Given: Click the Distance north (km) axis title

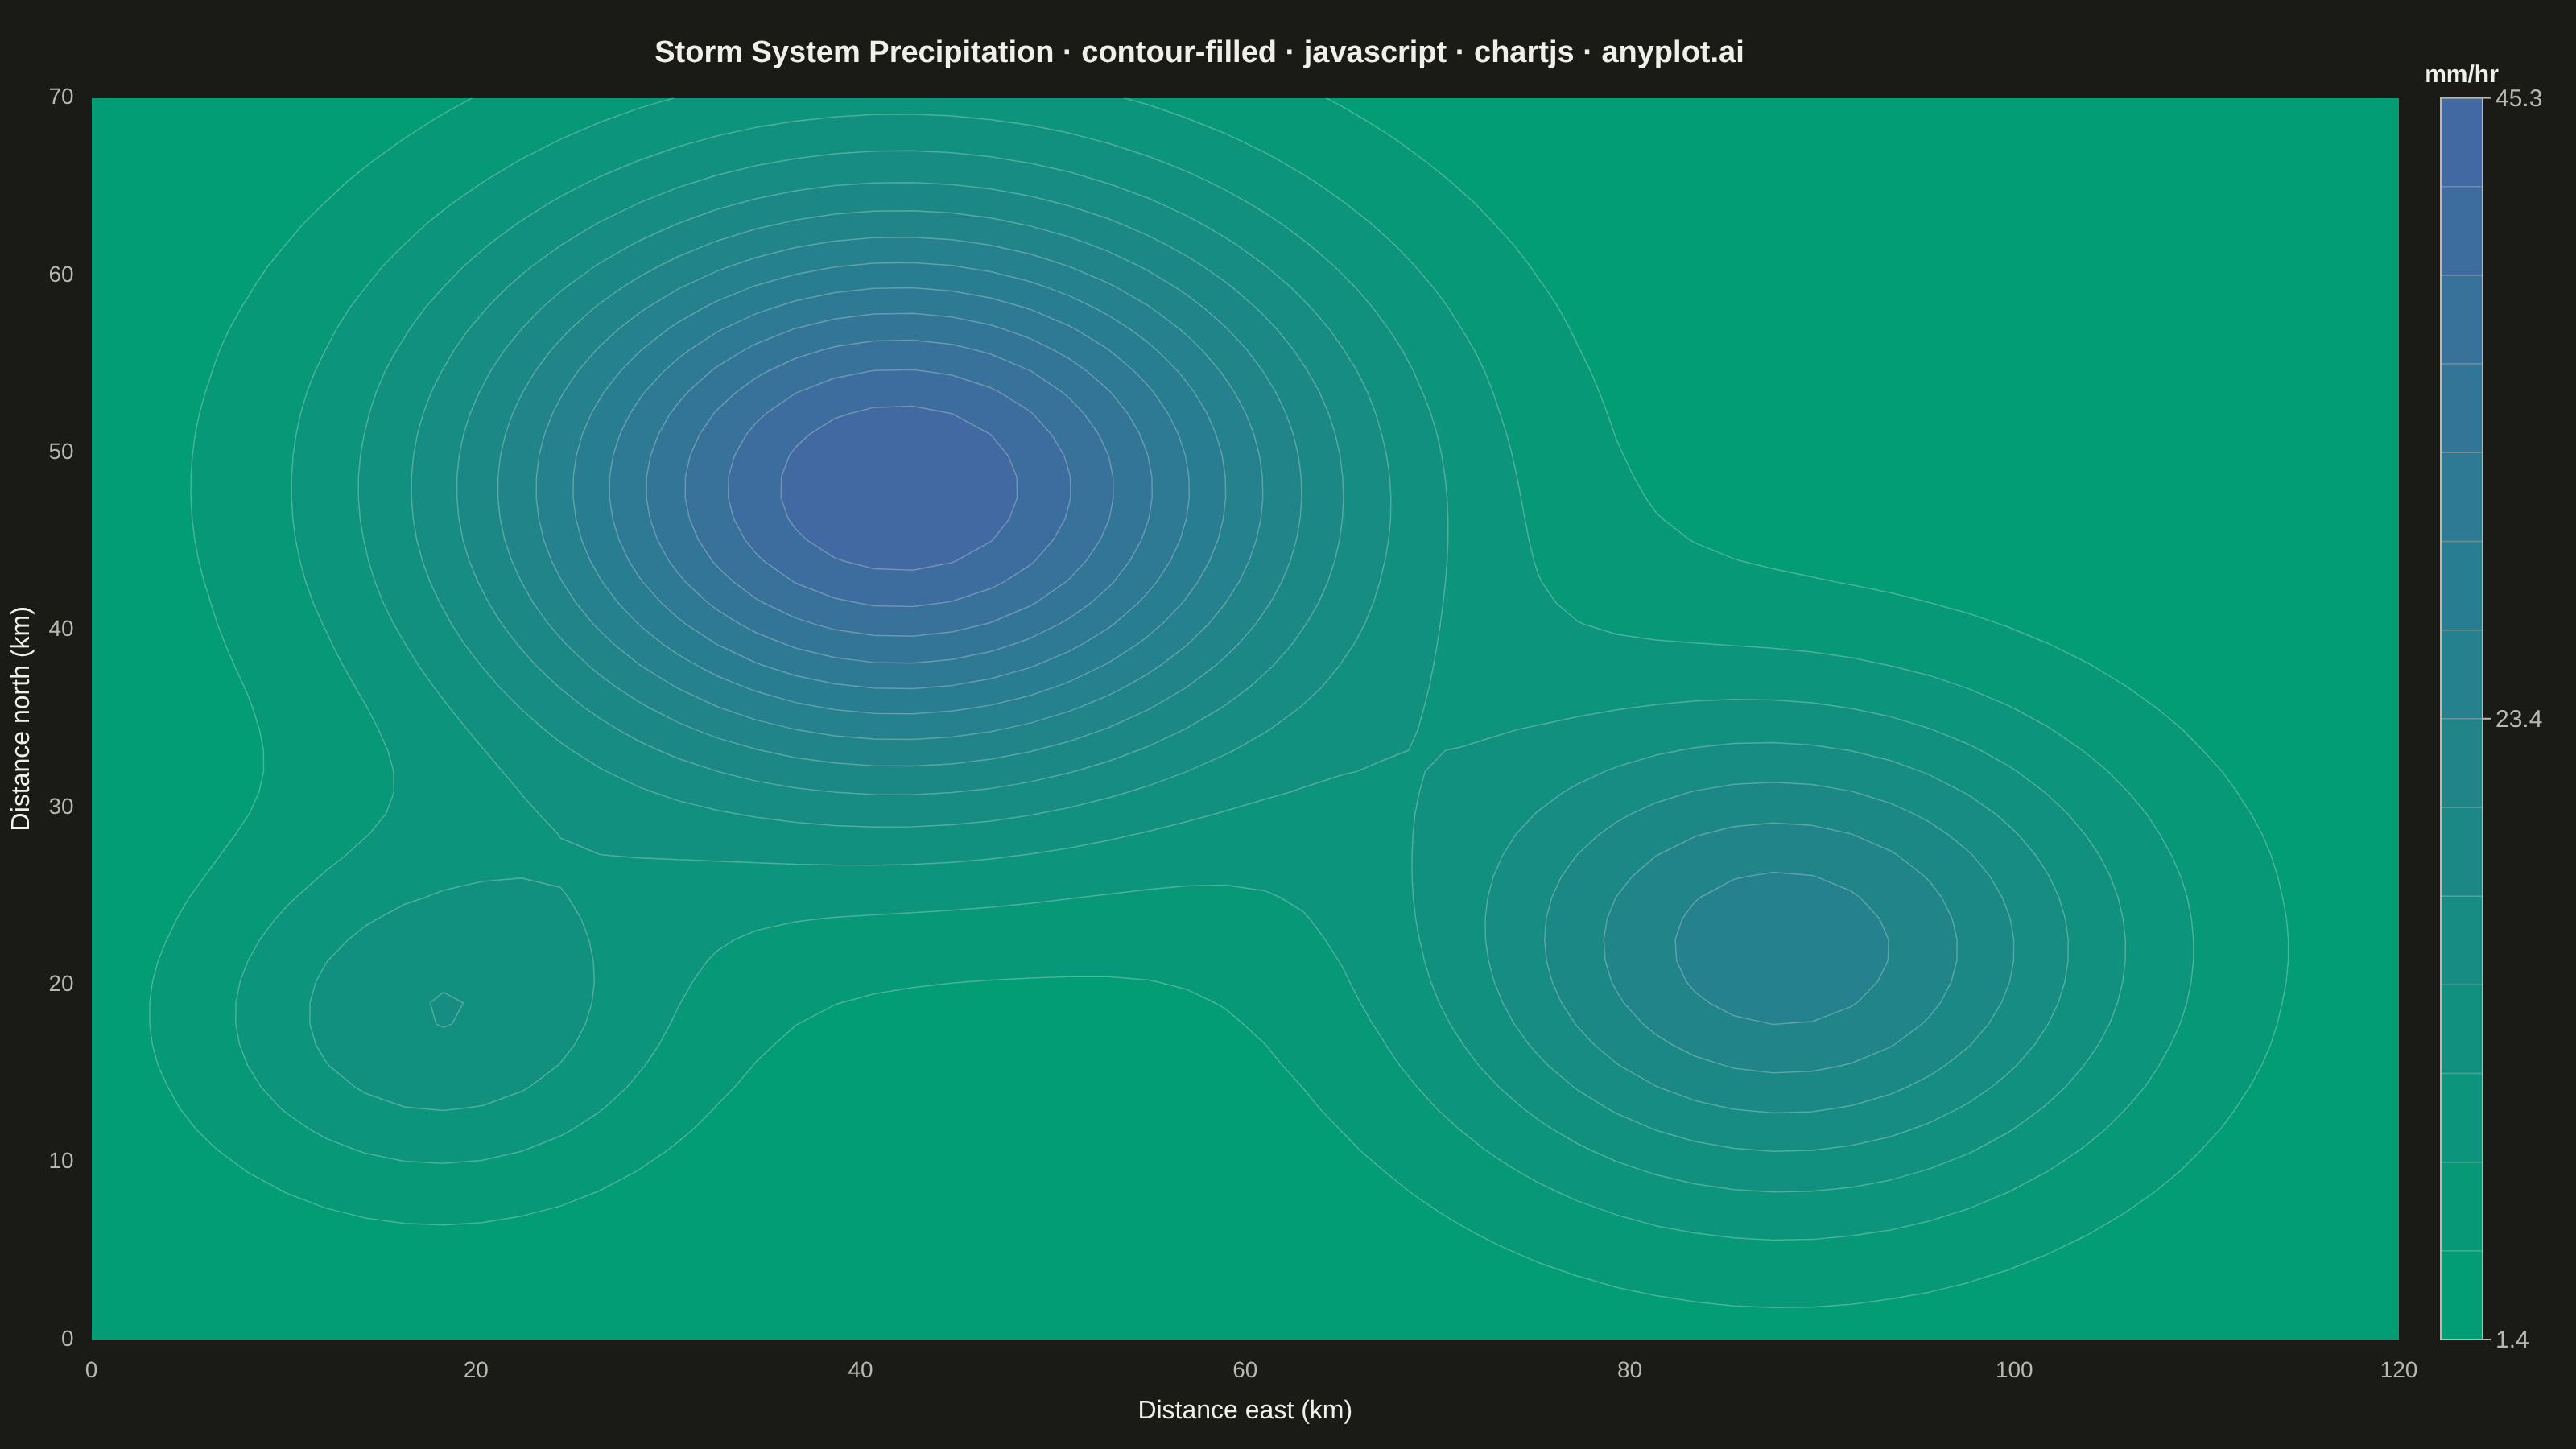Looking at the screenshot, I should click(x=21, y=718).
